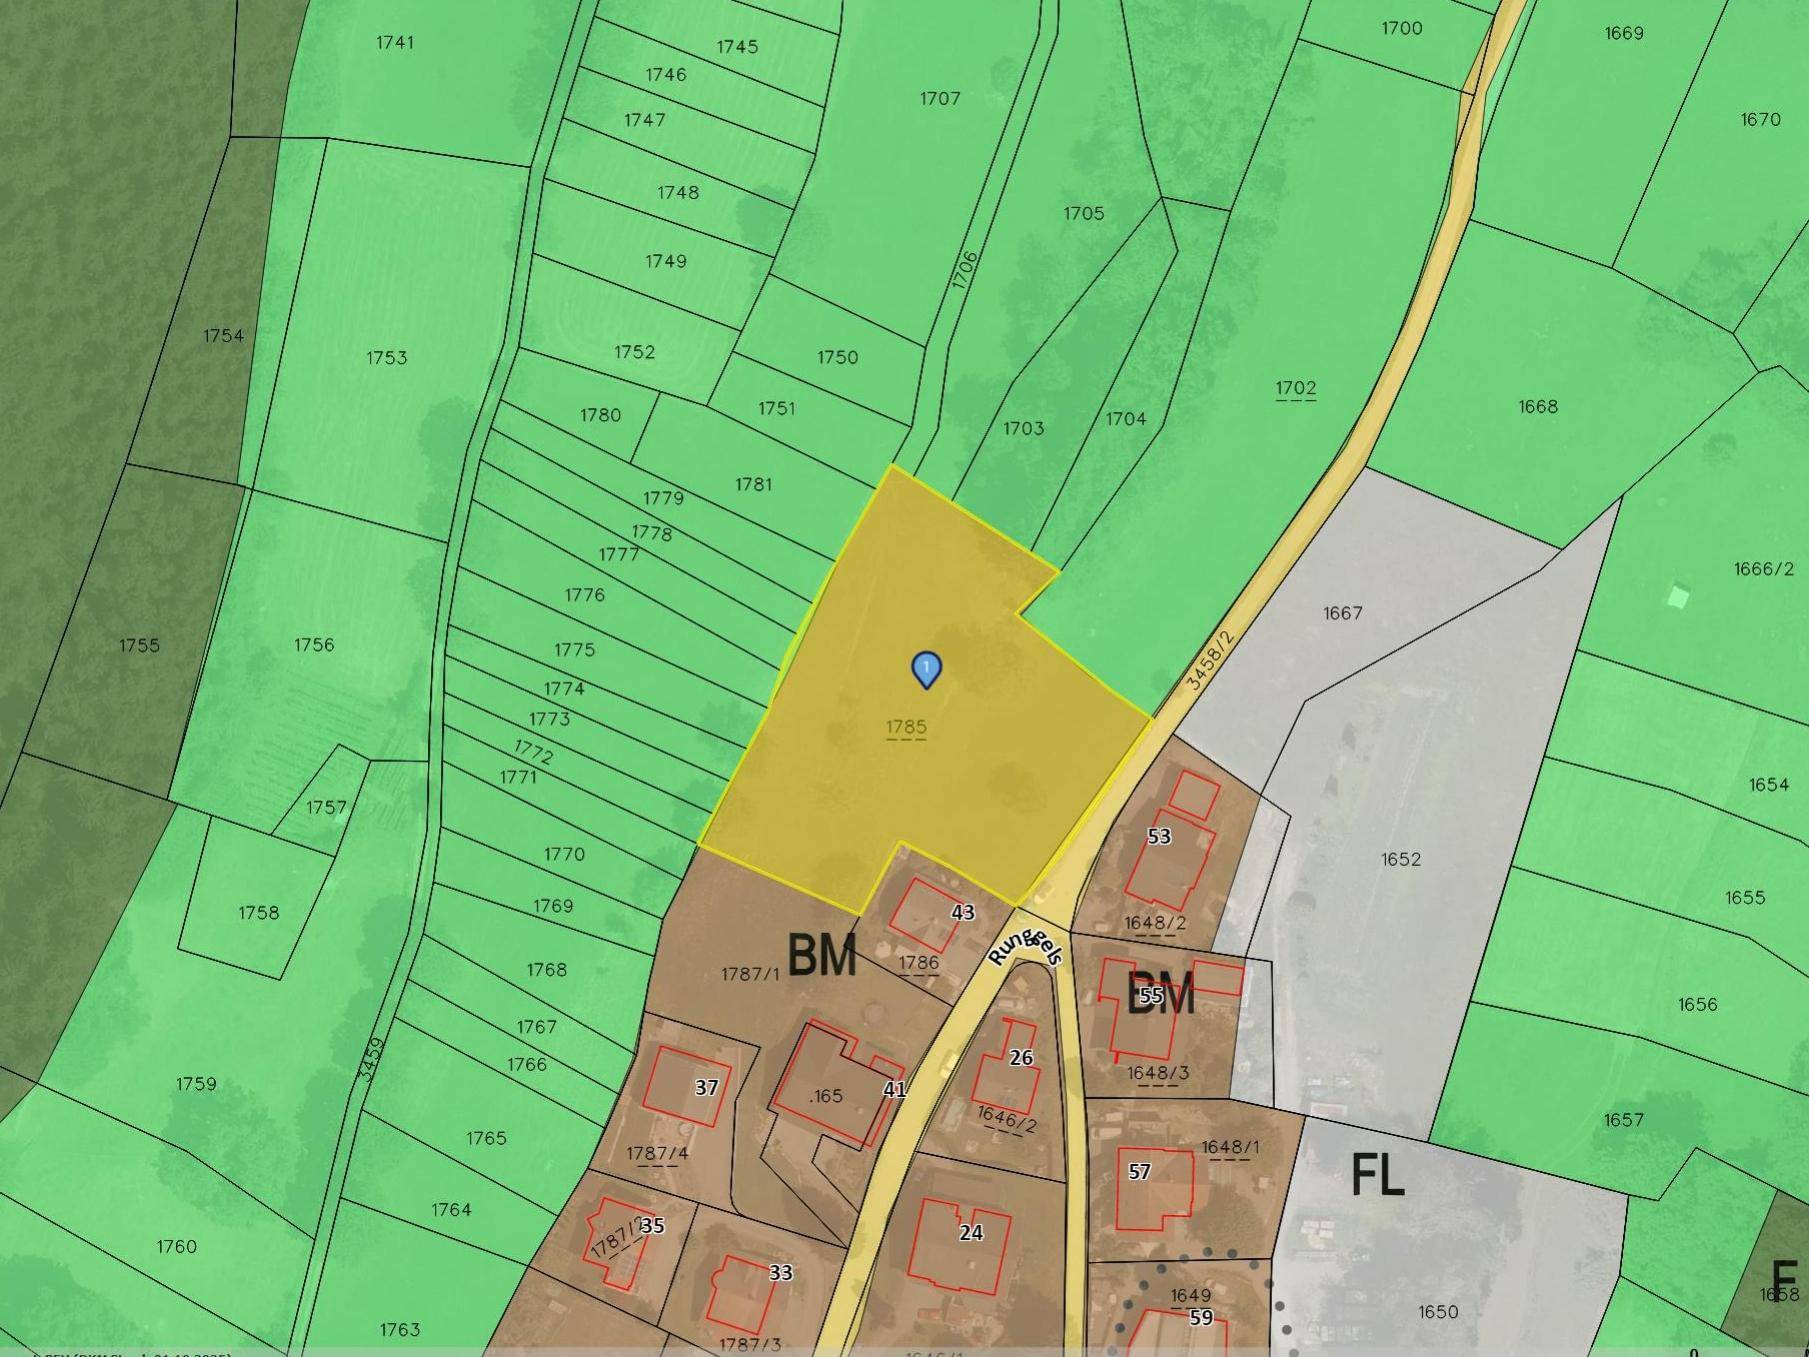
Task: Select parcel label 1654
Action: point(1769,785)
